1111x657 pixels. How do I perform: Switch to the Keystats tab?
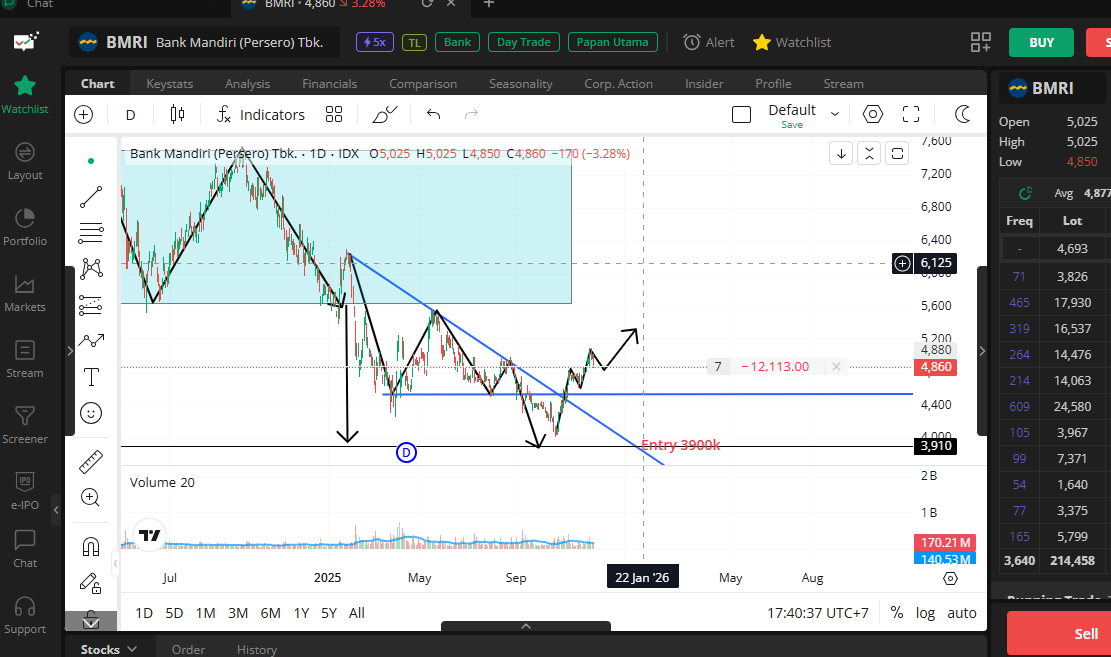pyautogui.click(x=169, y=84)
